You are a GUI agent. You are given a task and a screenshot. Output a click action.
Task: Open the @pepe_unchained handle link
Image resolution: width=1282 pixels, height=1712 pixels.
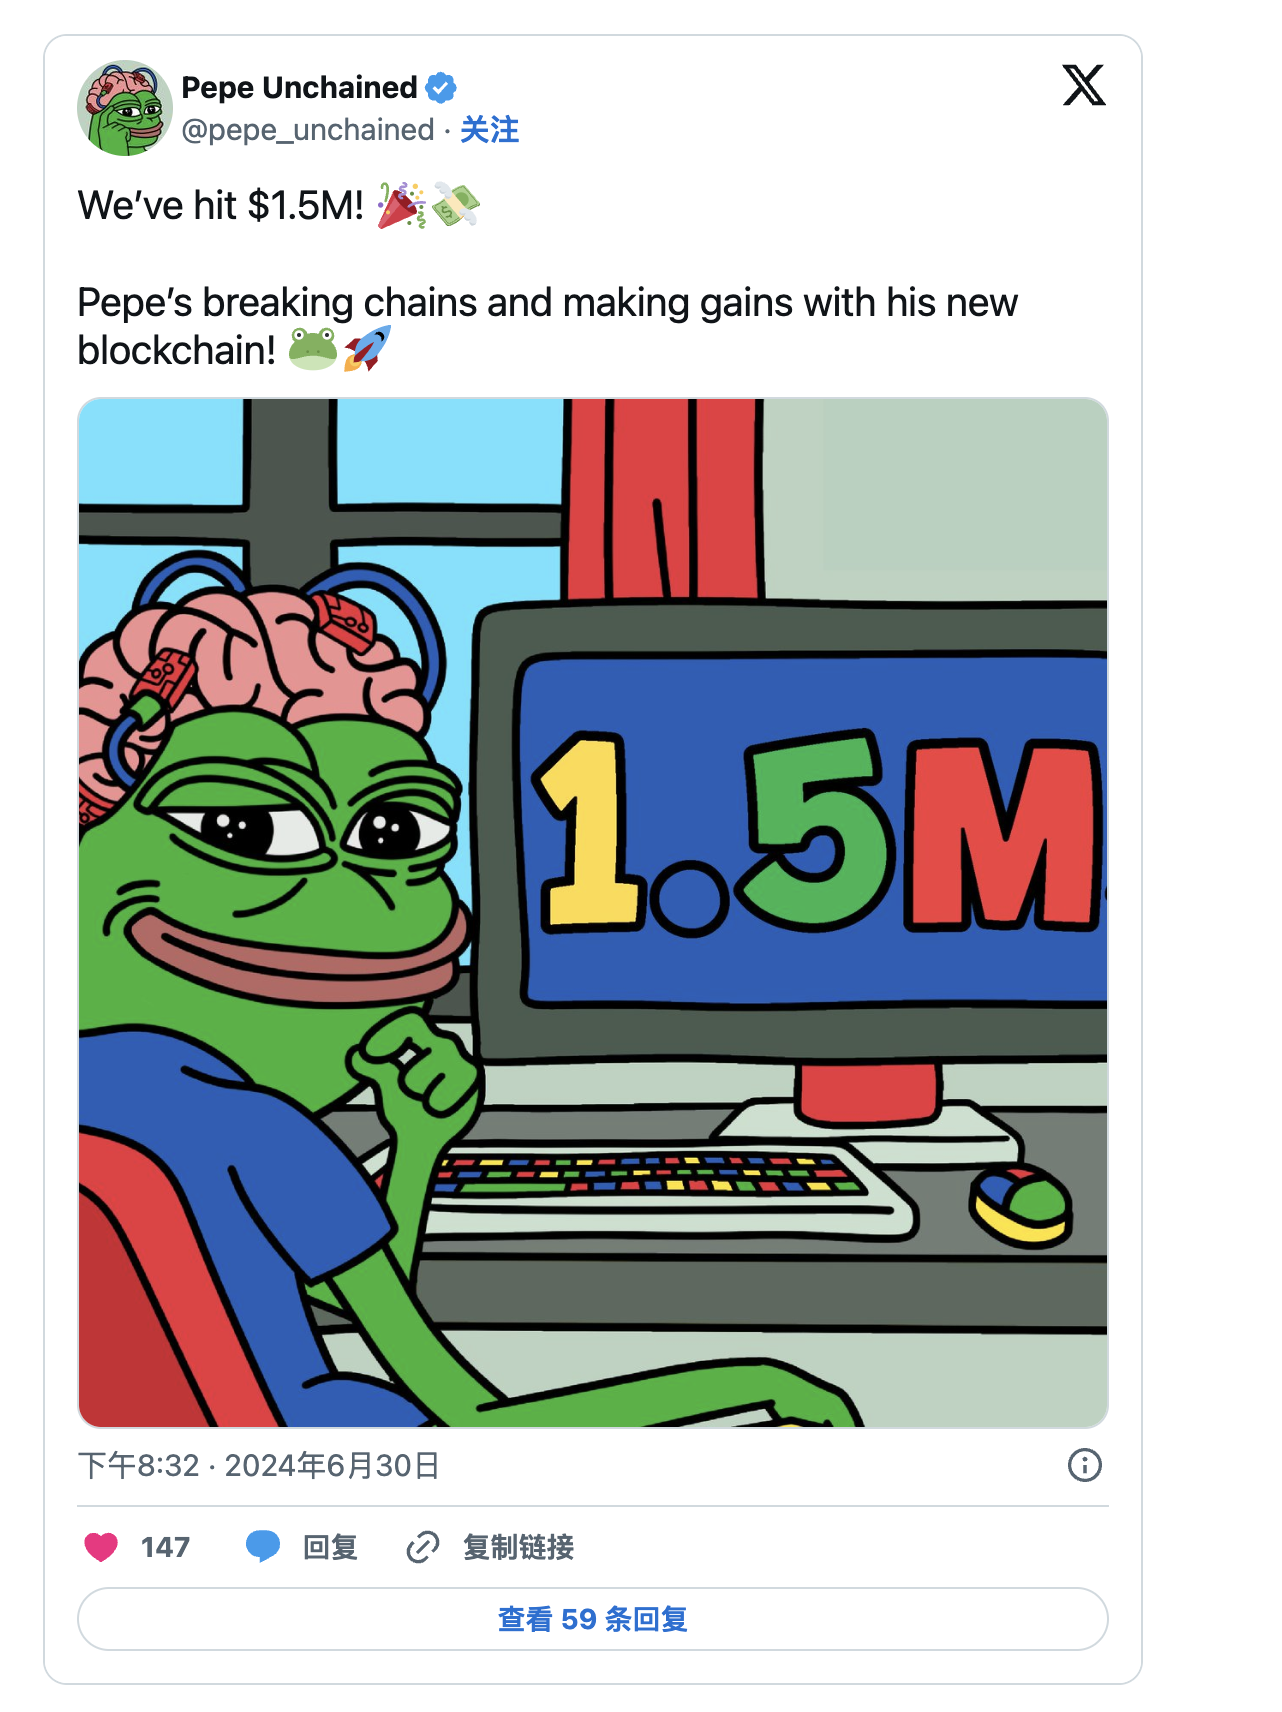coord(308,130)
